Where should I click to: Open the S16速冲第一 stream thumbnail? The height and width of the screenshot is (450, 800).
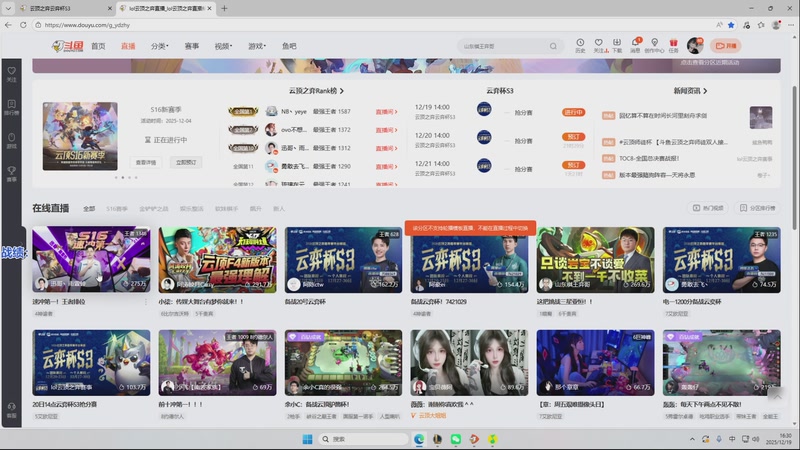pyautogui.click(x=91, y=260)
